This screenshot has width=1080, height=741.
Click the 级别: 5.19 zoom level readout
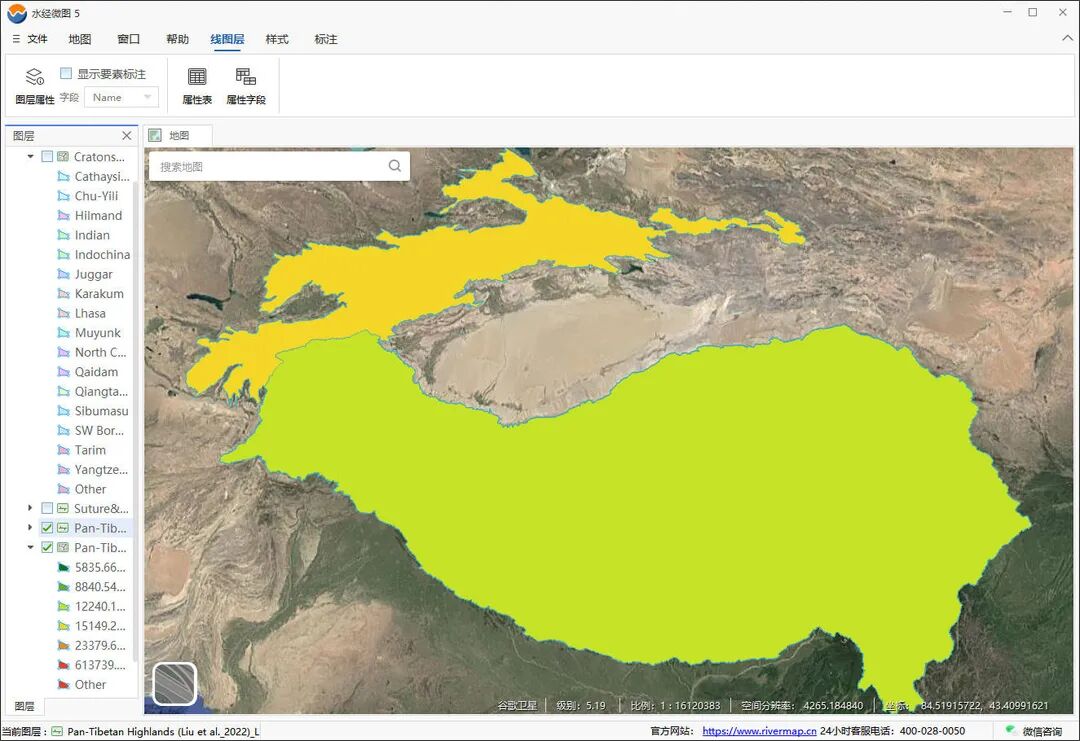581,705
